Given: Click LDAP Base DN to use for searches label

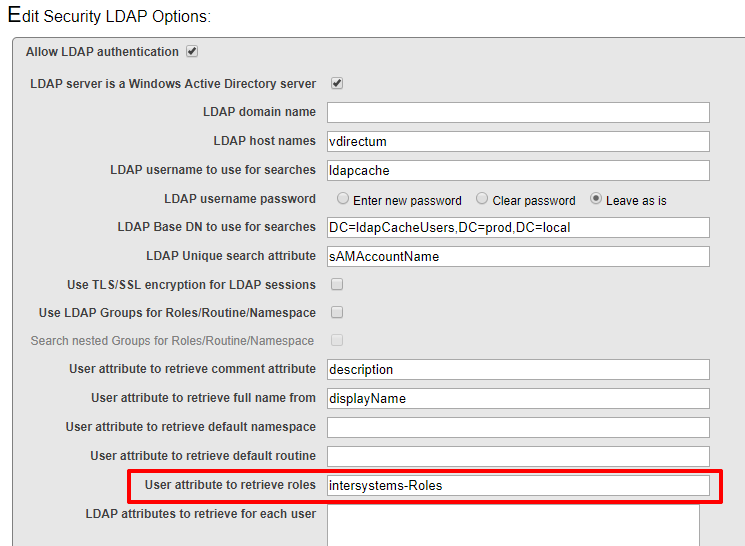Looking at the screenshot, I should pos(217,227).
